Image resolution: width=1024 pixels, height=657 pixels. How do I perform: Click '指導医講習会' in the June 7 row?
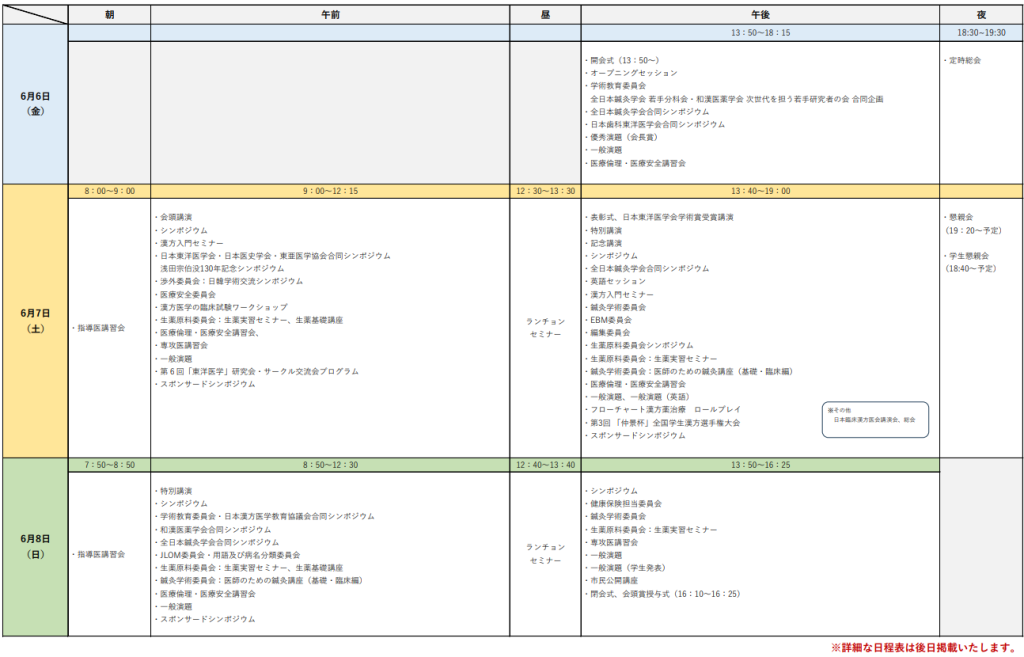(x=99, y=328)
